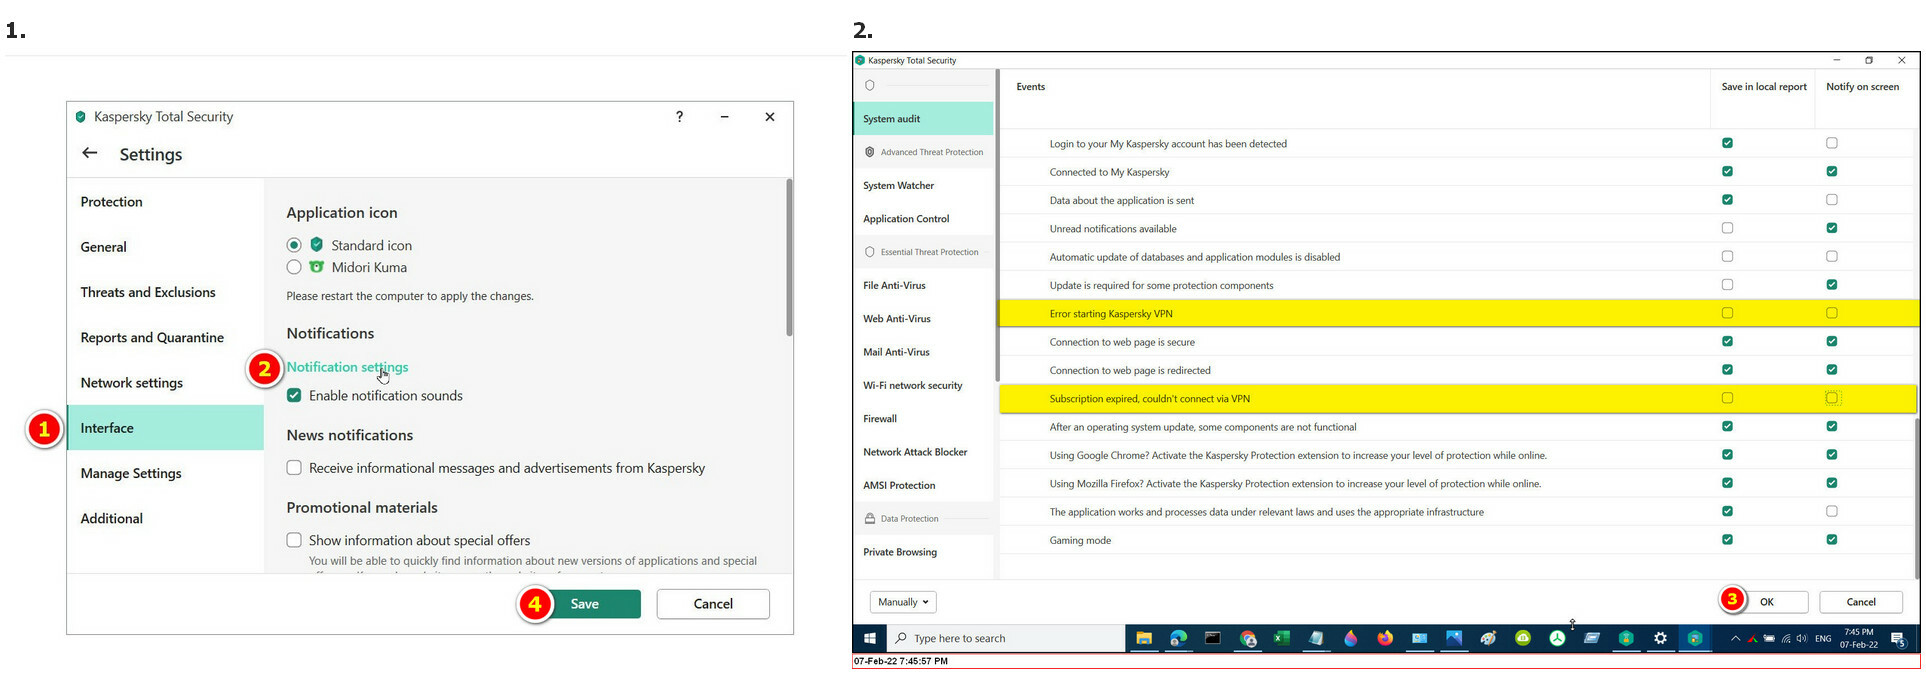1926x674 pixels.
Task: Open the Paint palette taskbar icon
Action: click(x=1488, y=638)
